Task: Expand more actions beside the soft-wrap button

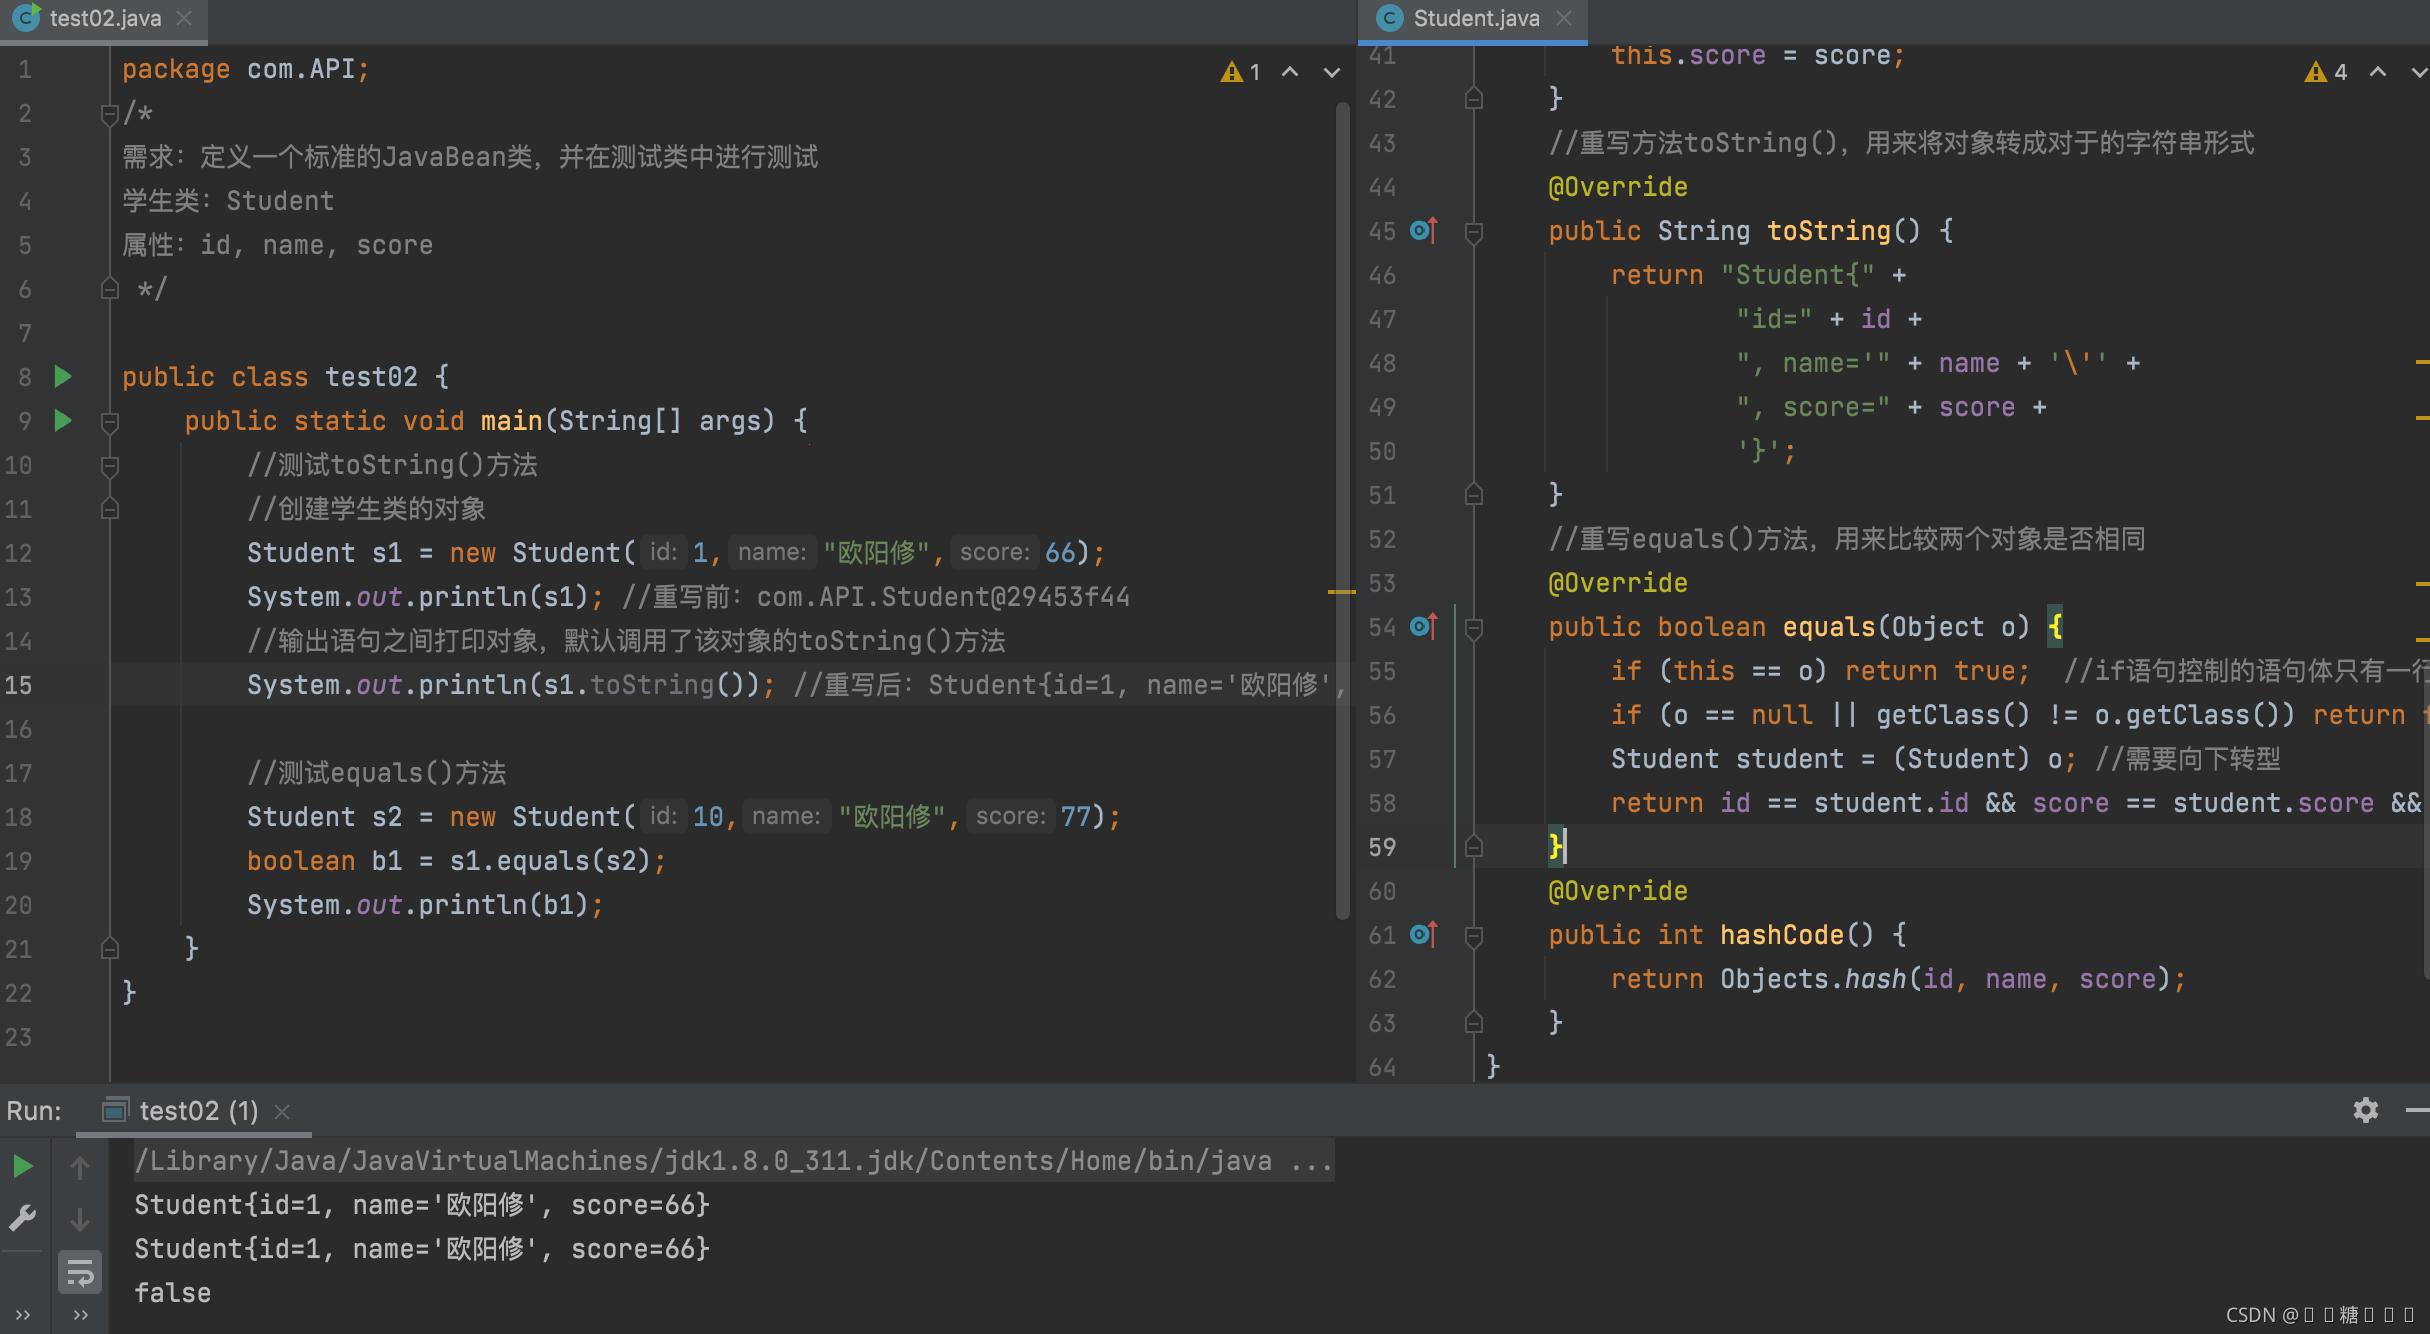Action: 80,1315
